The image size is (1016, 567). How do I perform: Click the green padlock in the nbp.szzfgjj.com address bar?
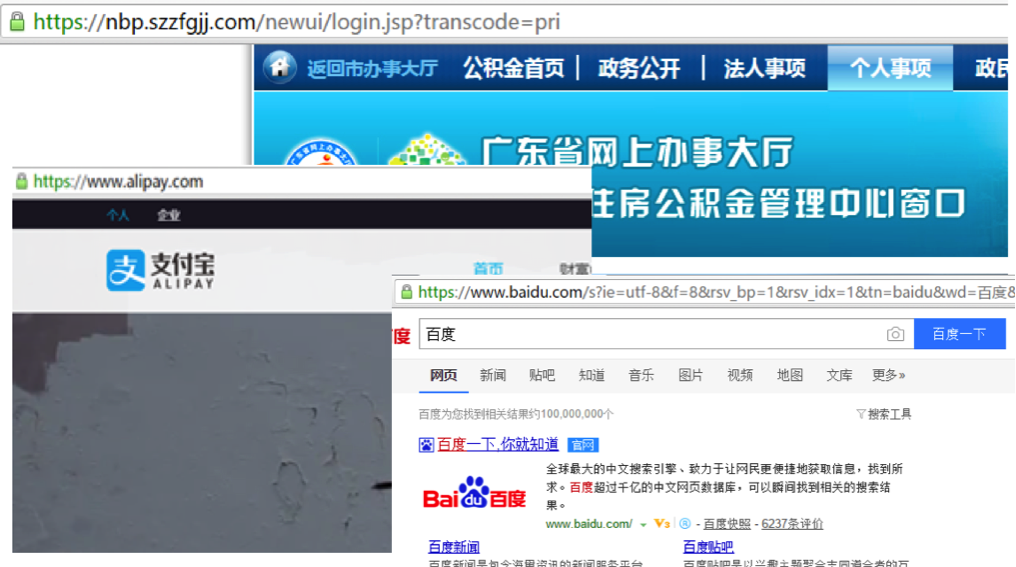click(x=15, y=21)
